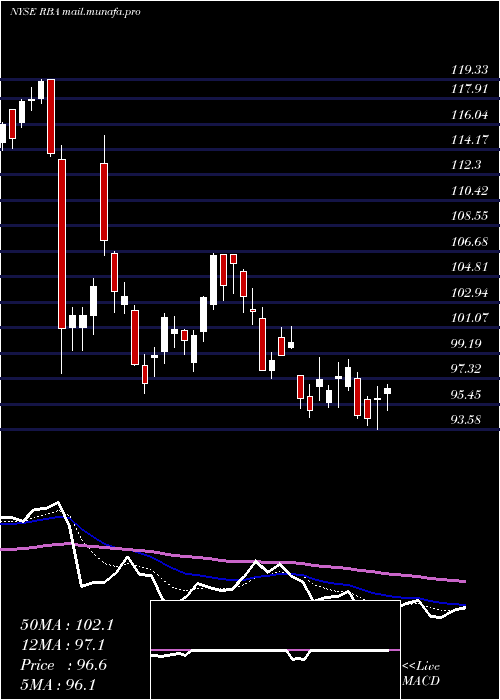The width and height of the screenshot is (500, 700).
Task: Click the NYSE RBA mail.munafa.pro title text
Action: click(x=75, y=12)
